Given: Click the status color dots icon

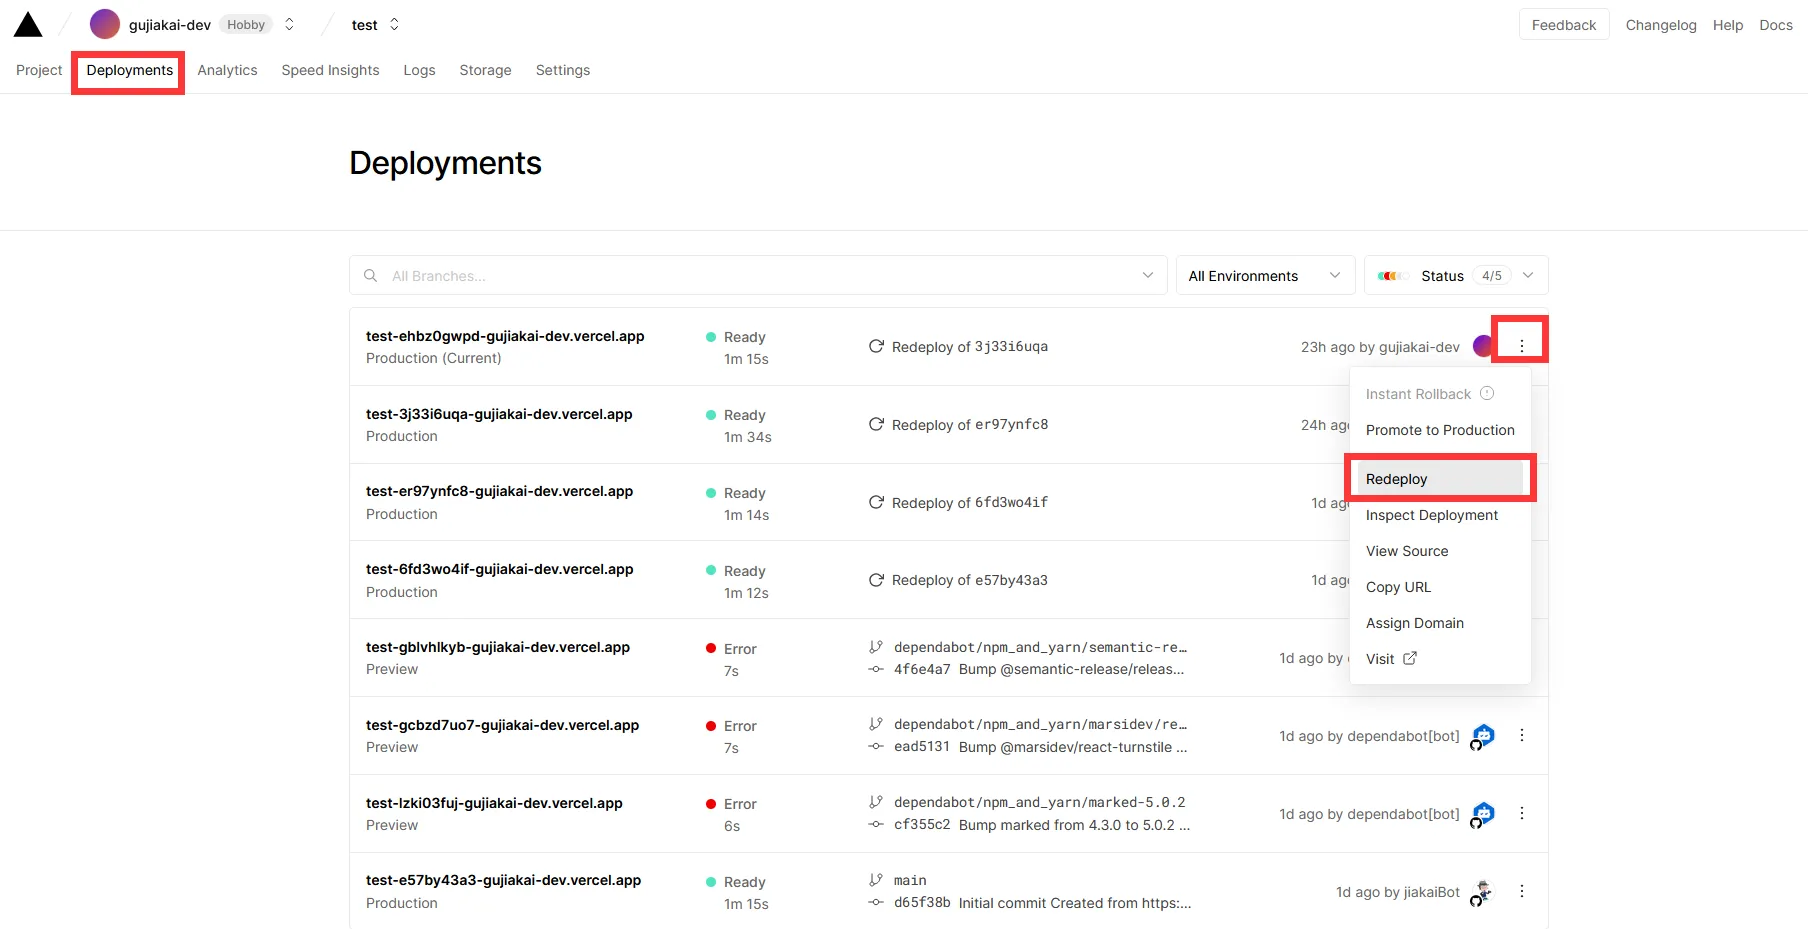Looking at the screenshot, I should tap(1392, 276).
